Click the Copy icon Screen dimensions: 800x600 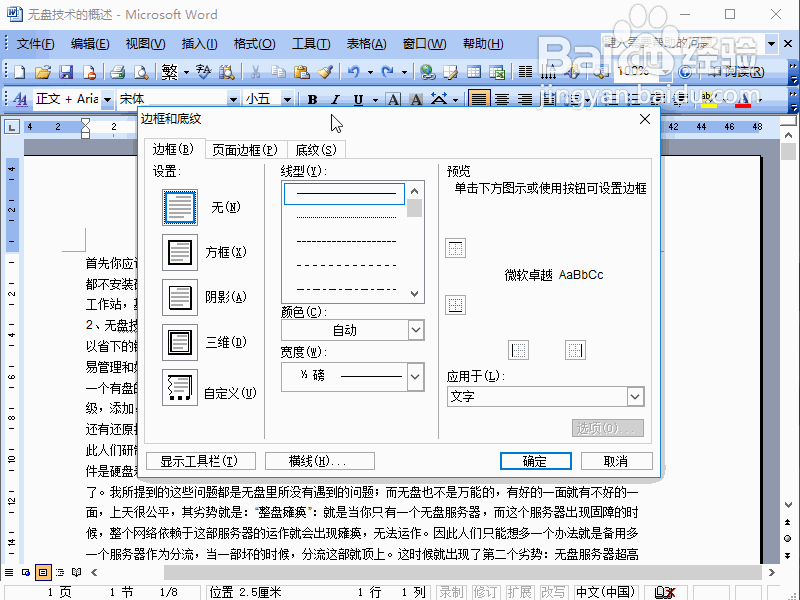pyautogui.click(x=278, y=72)
